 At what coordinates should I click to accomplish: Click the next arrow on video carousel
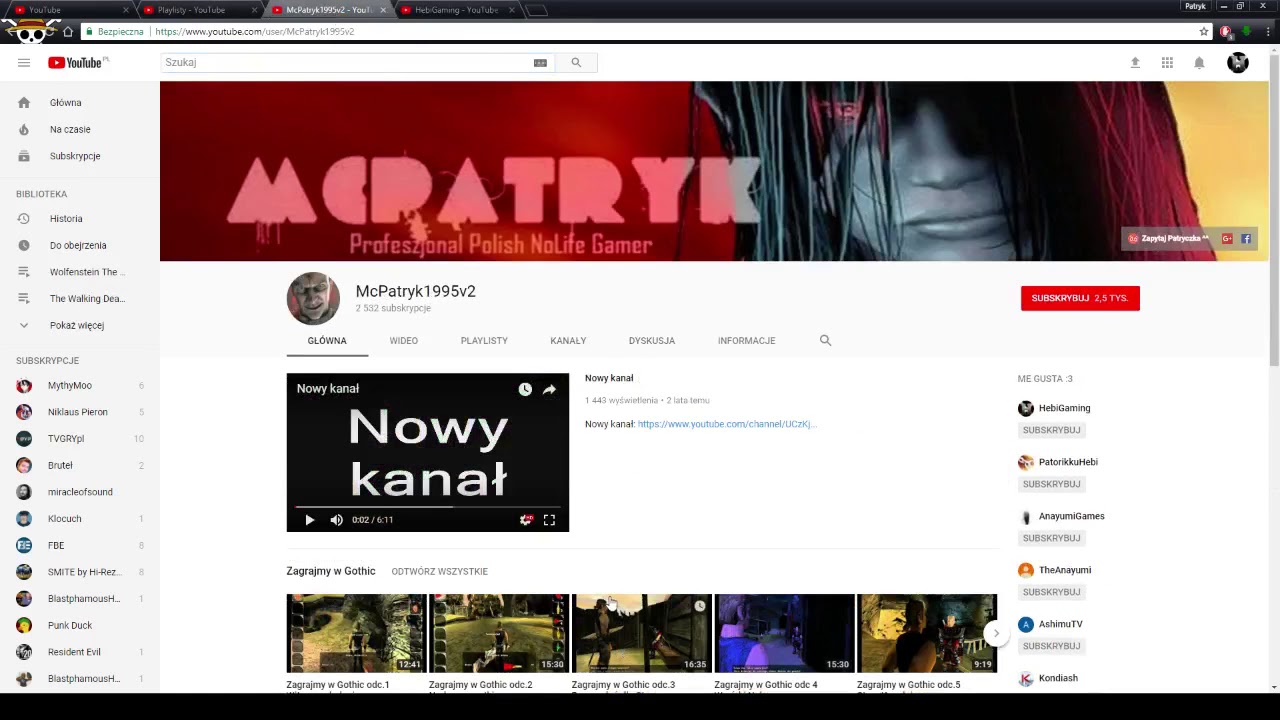click(995, 633)
